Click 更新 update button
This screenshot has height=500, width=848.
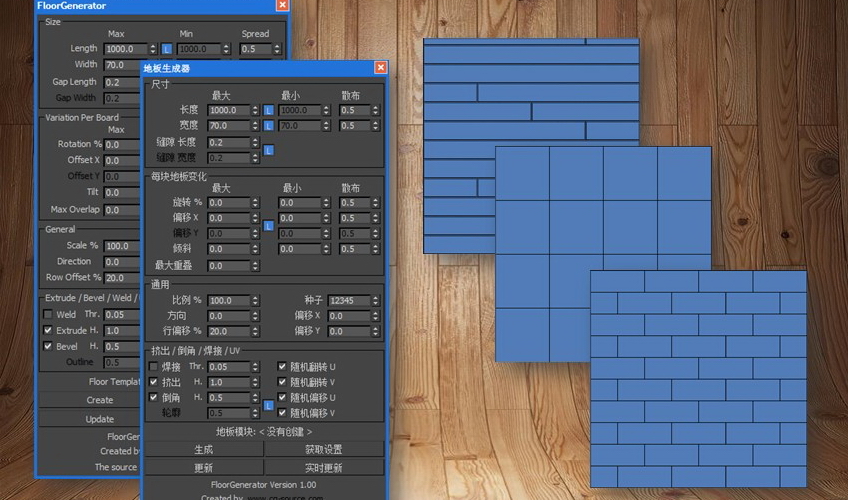pyautogui.click(x=204, y=468)
